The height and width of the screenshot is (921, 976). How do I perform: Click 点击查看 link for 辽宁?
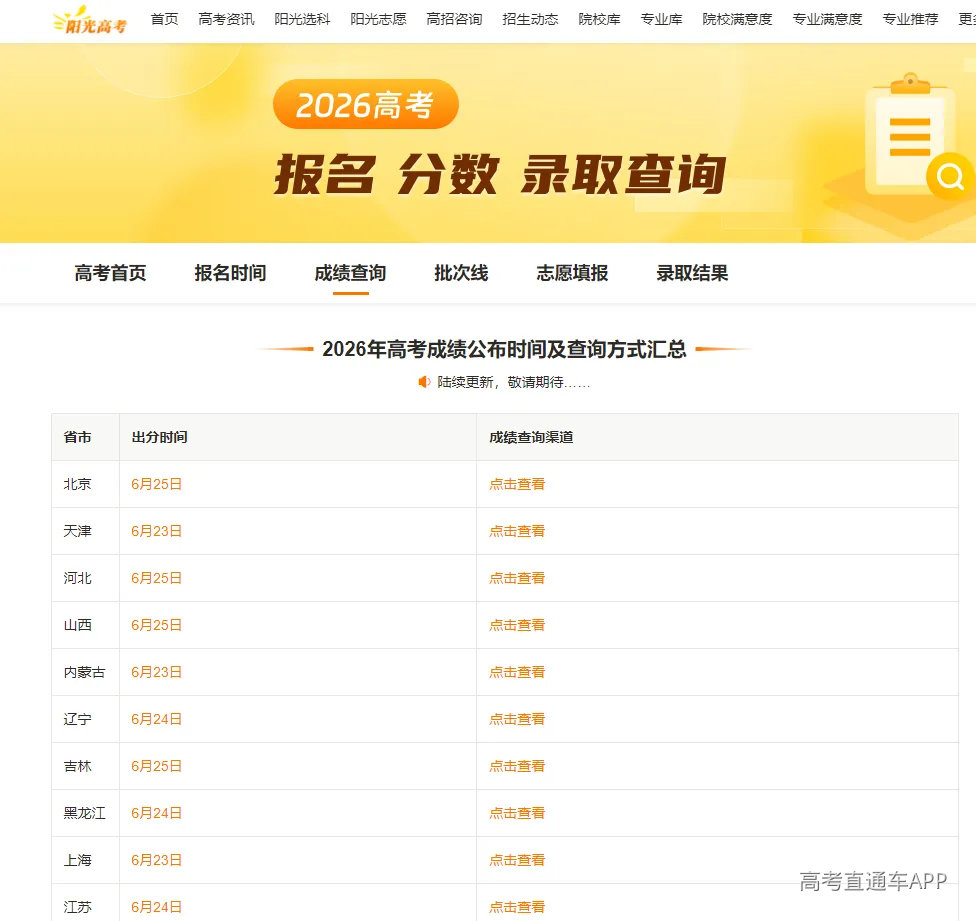pos(517,719)
